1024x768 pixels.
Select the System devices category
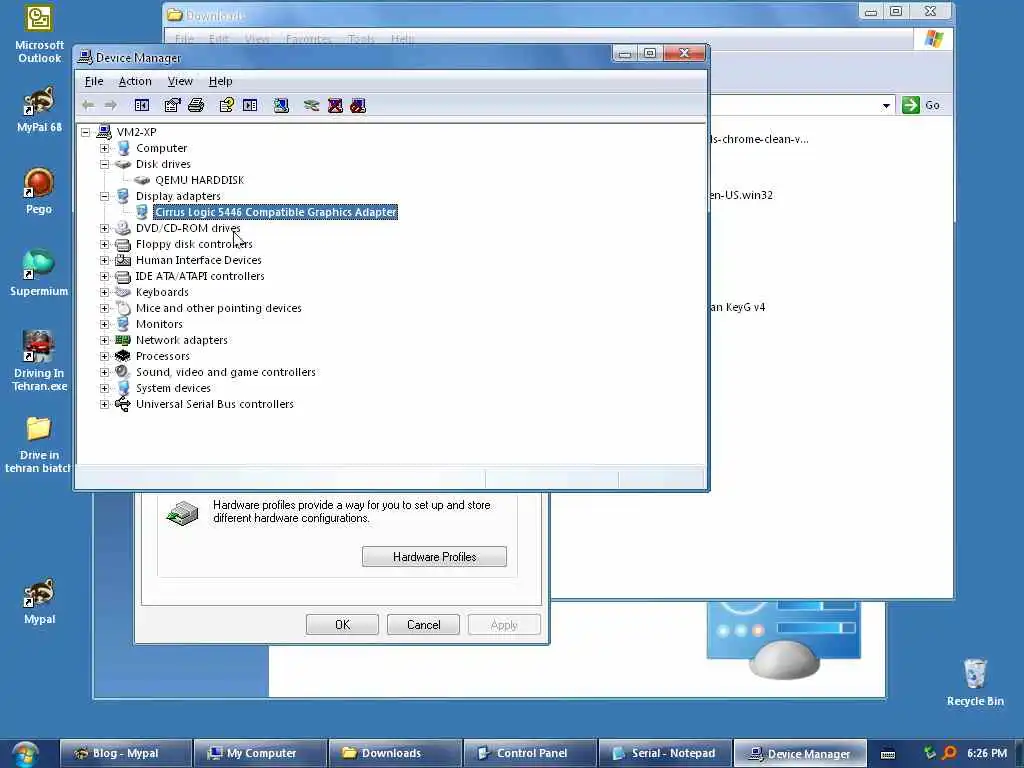tap(173, 388)
